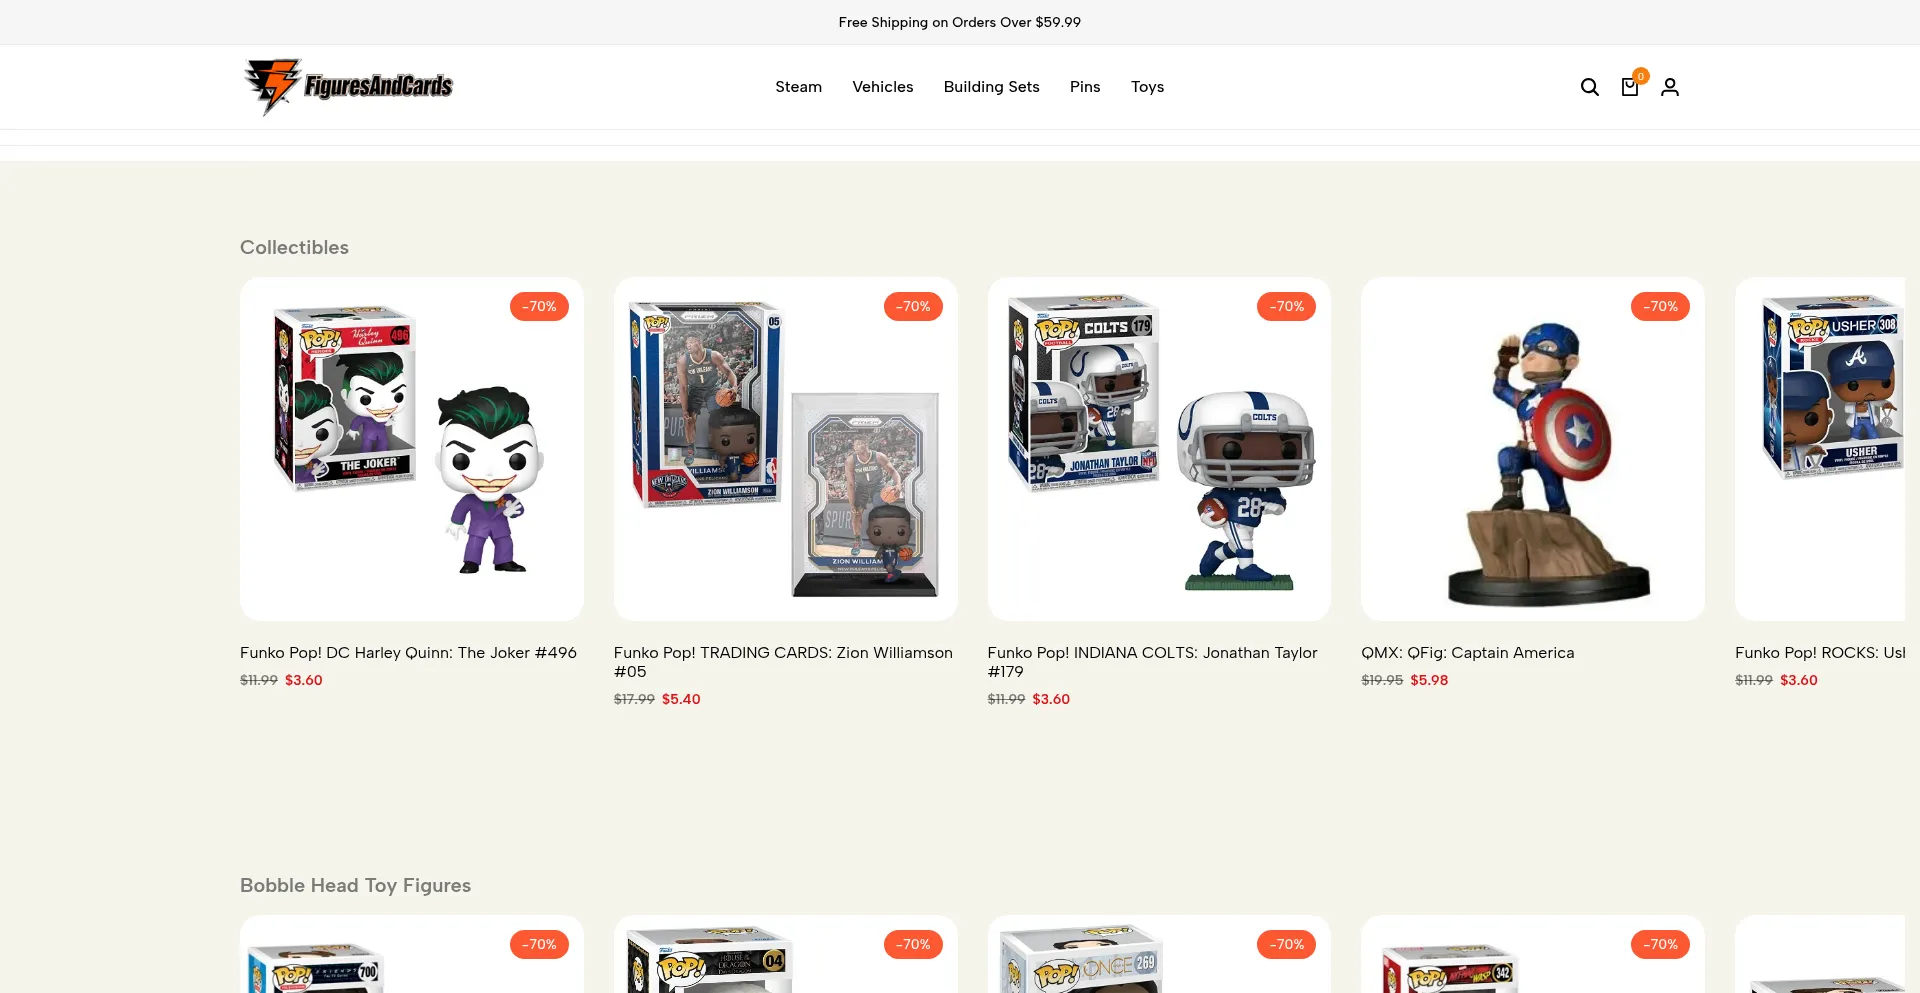The height and width of the screenshot is (993, 1920).
Task: View the Captain America figure image
Action: click(1533, 449)
